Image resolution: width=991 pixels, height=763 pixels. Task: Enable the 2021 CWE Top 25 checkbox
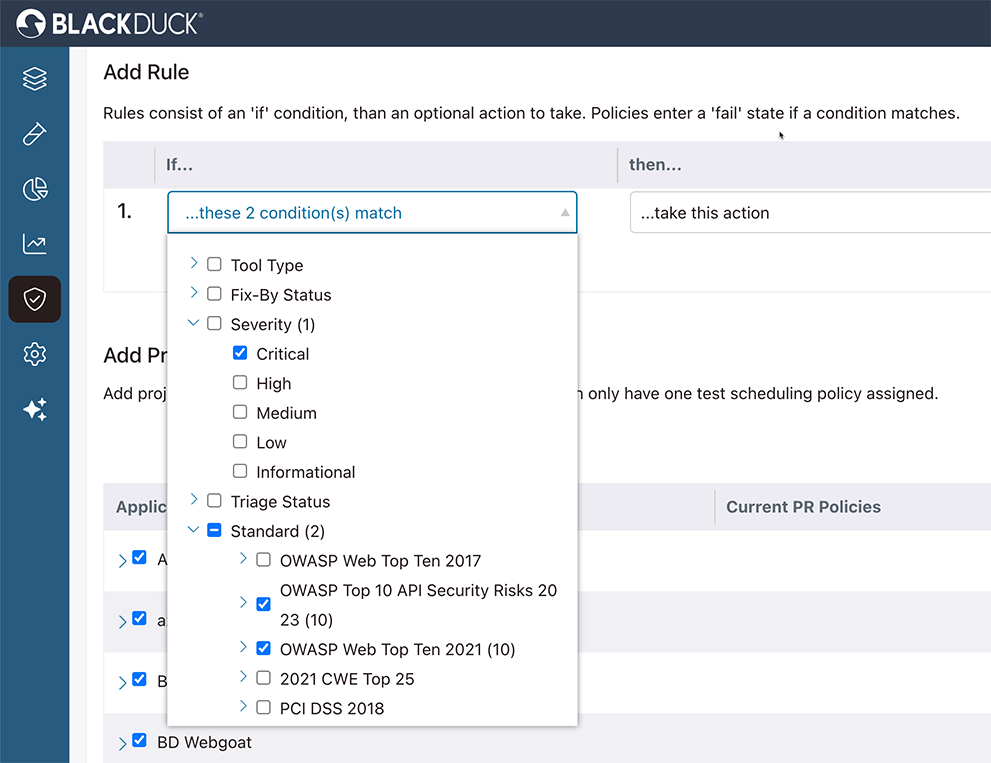pos(263,678)
